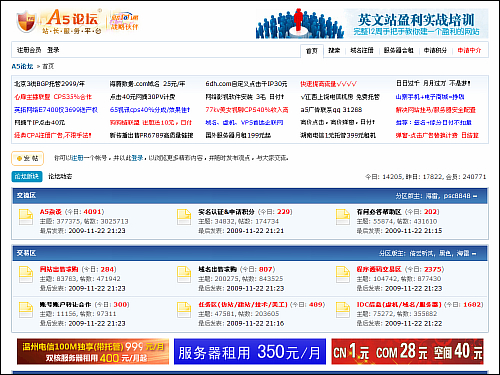Open folder icon for IDC信息 forum (今日 1682)
500x375 pixels.
pos(343,310)
